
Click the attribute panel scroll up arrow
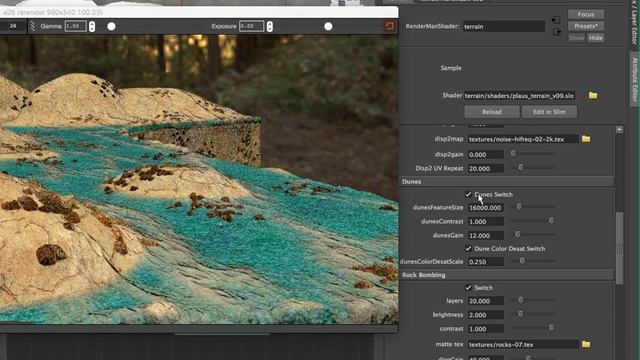tap(619, 130)
